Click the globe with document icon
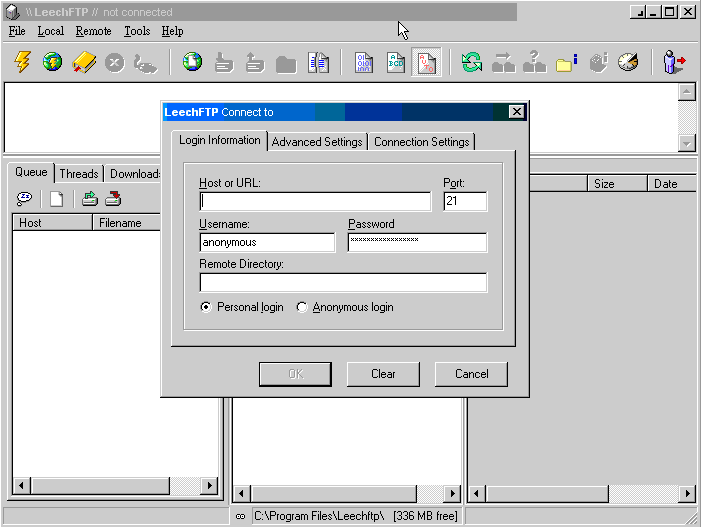The image size is (701, 527). [x=192, y=62]
